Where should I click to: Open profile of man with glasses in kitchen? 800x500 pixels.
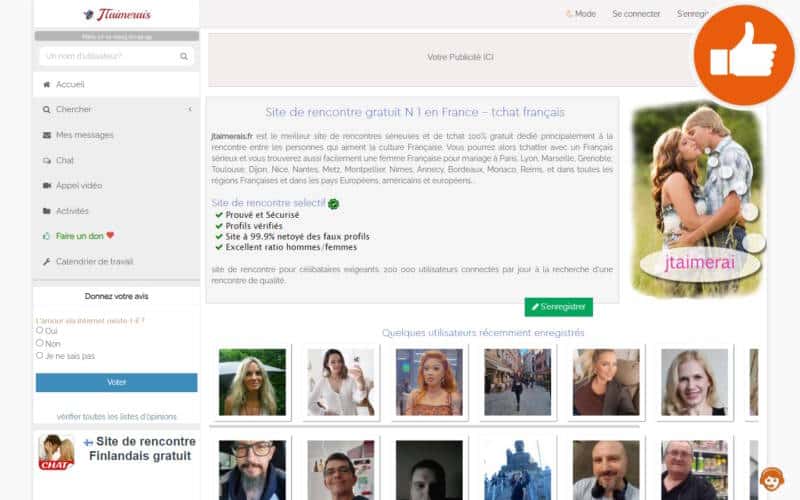(341, 470)
